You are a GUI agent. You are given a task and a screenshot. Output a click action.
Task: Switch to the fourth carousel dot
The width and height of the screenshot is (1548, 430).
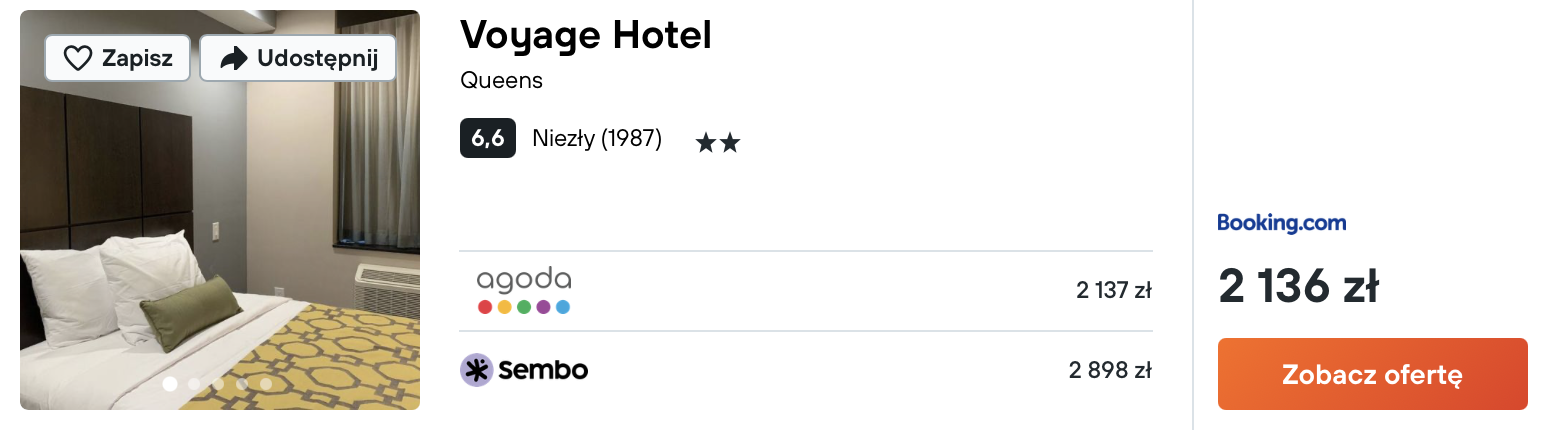242,383
